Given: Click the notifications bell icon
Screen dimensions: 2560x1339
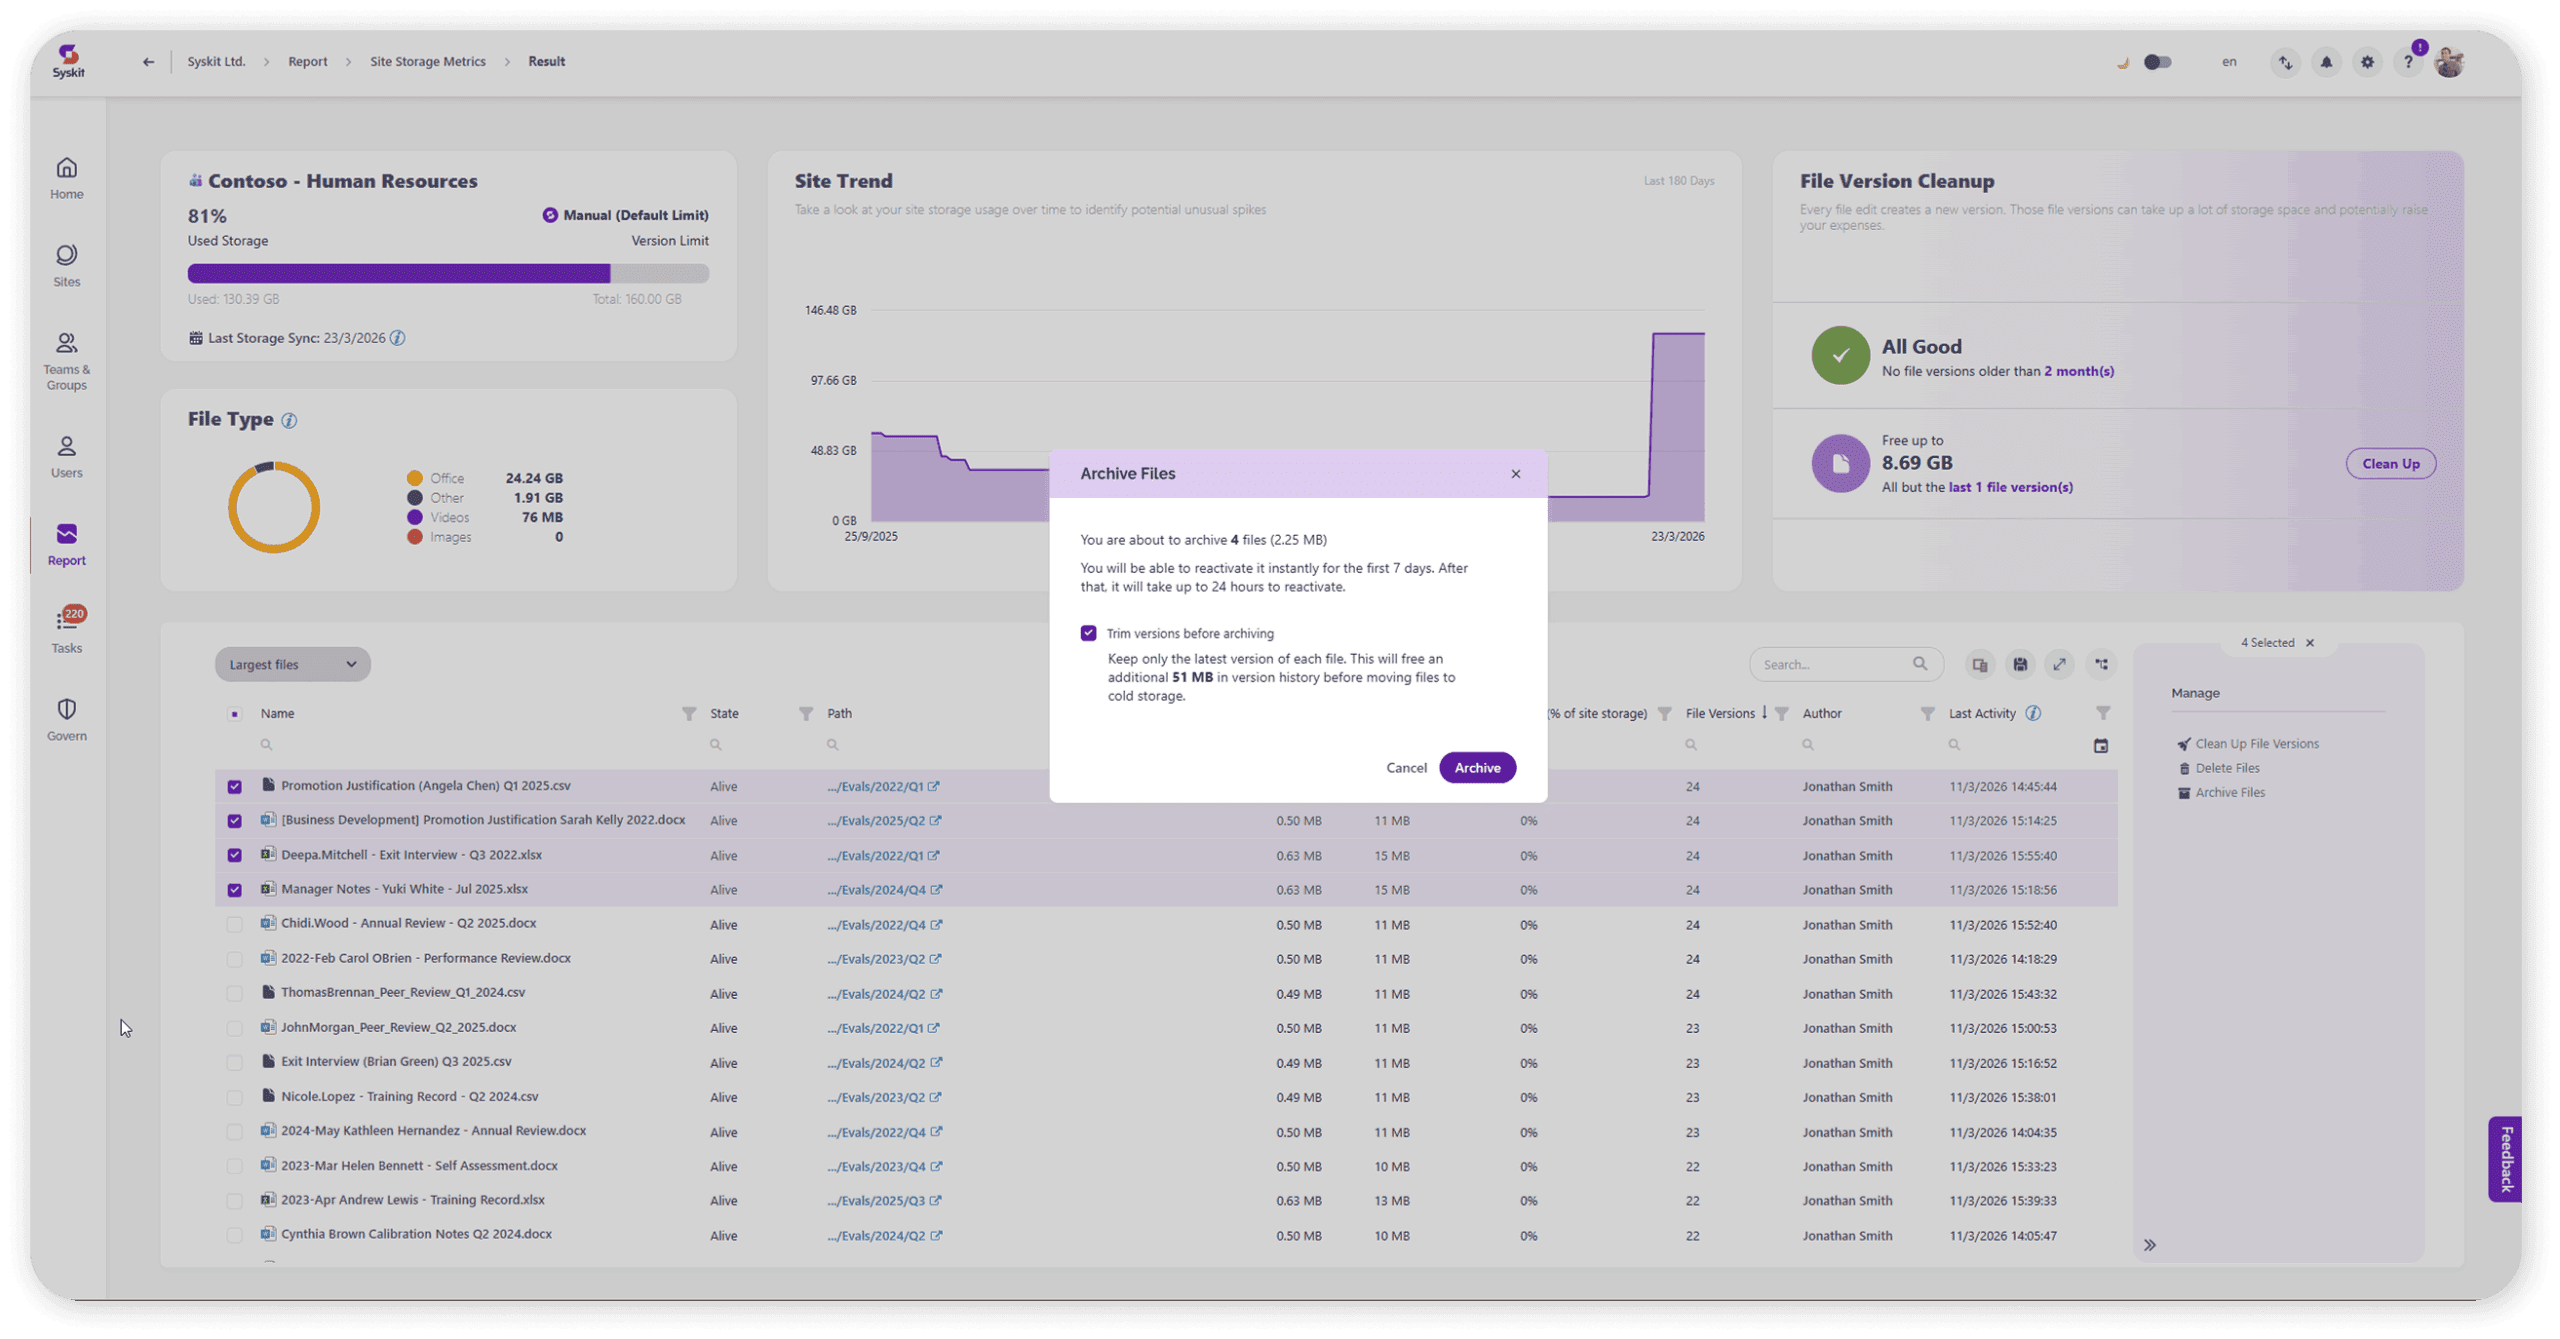Looking at the screenshot, I should 2326,62.
